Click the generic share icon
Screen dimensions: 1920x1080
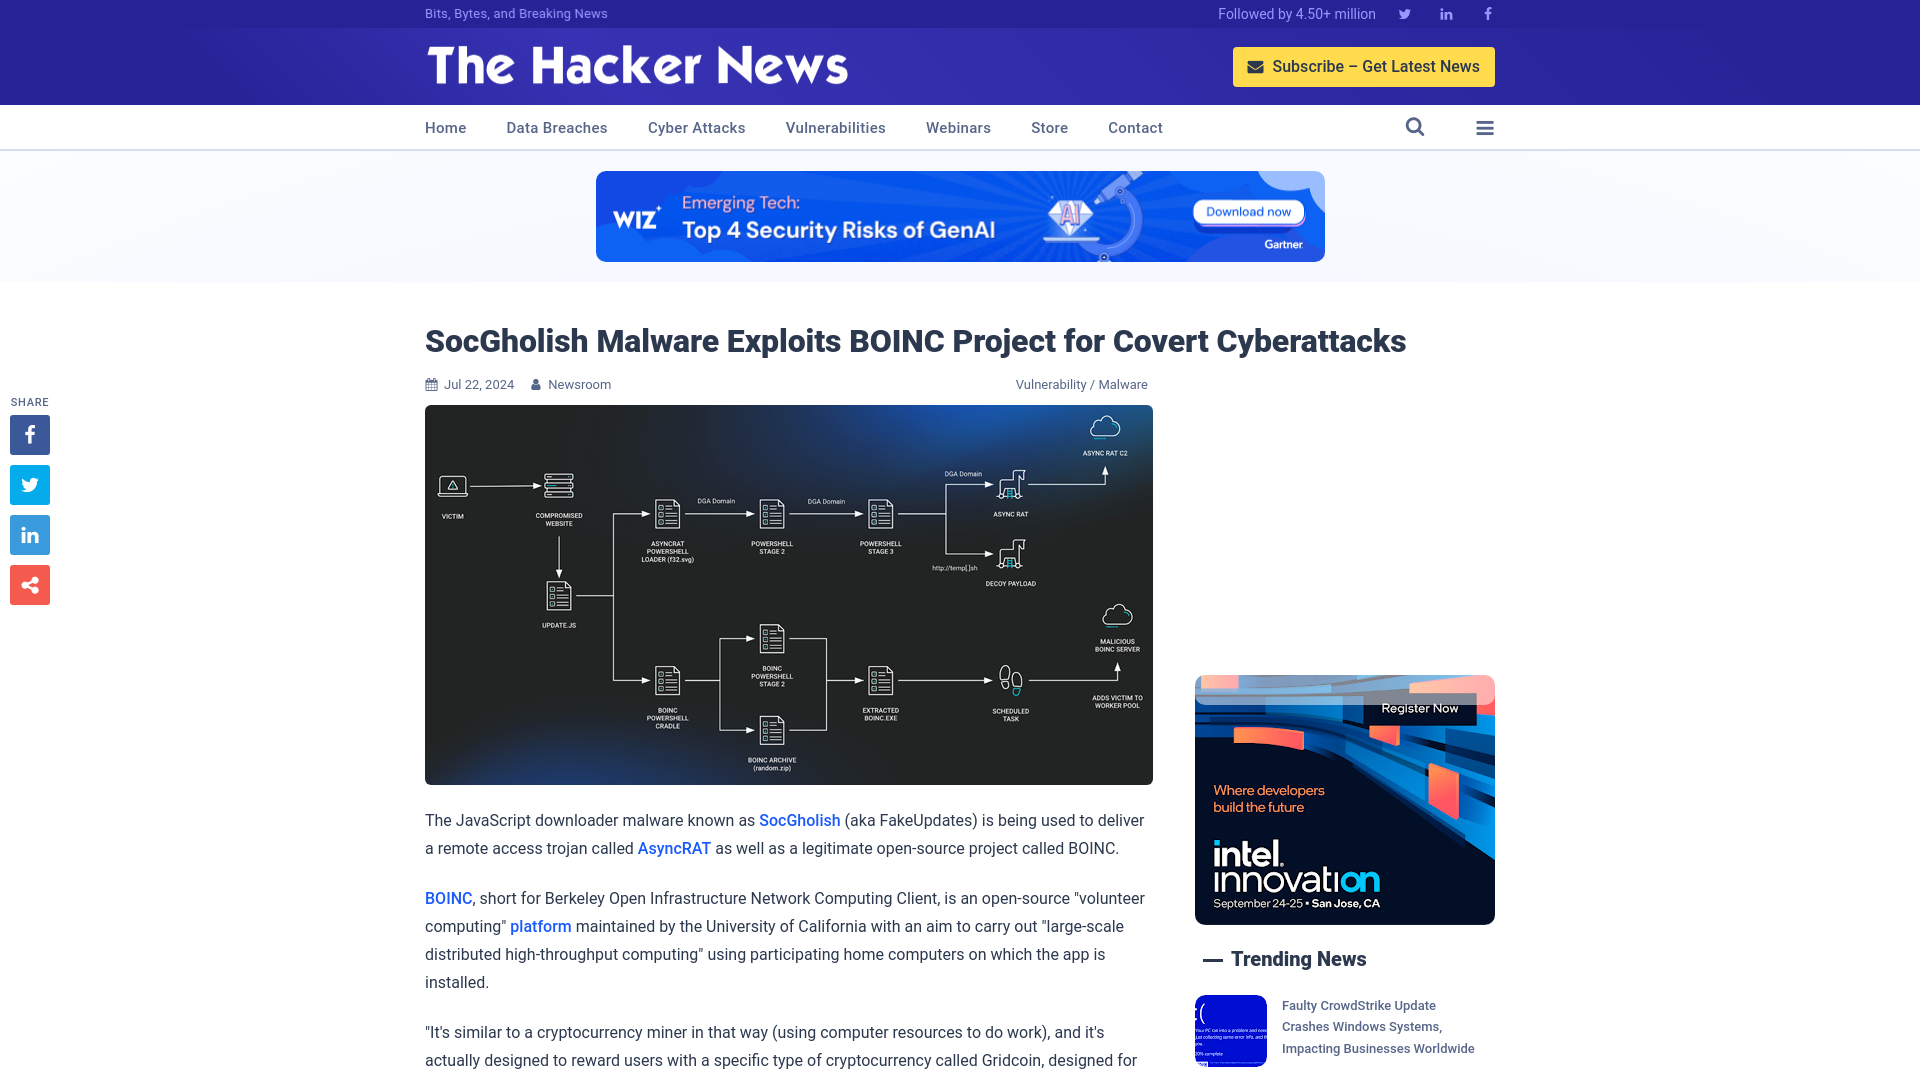point(29,584)
